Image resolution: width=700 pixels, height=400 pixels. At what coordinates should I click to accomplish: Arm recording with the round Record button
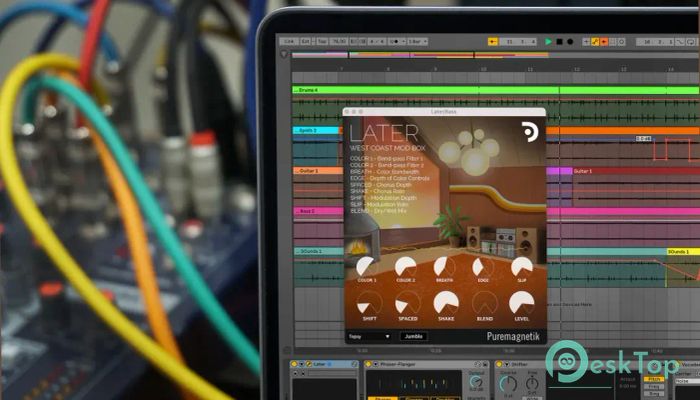(x=570, y=42)
